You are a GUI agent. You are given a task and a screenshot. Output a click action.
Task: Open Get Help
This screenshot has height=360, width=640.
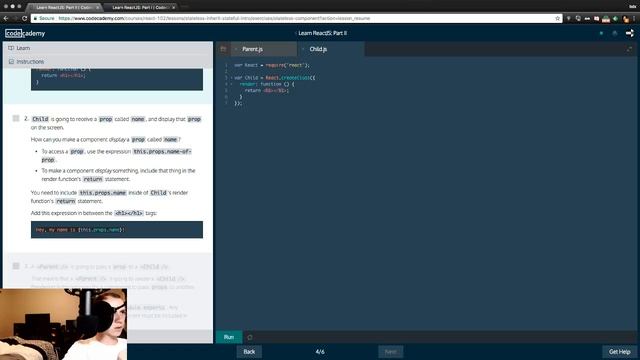(x=620, y=351)
